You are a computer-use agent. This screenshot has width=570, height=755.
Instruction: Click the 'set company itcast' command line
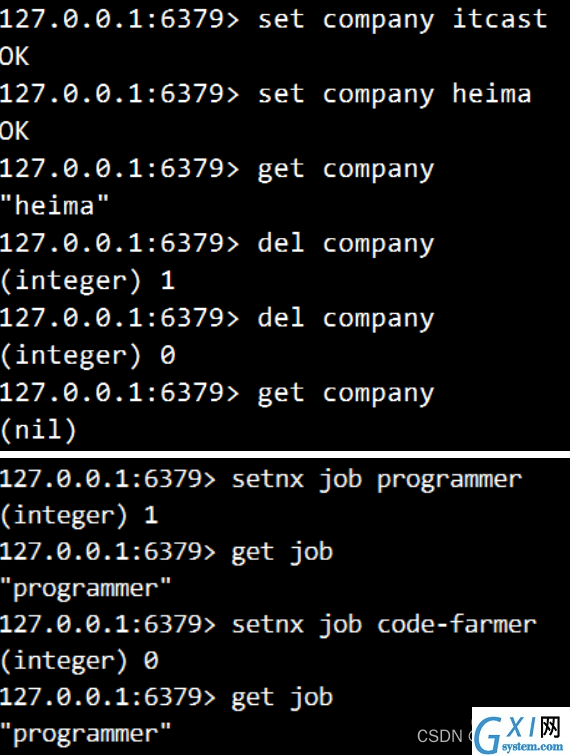click(273, 19)
